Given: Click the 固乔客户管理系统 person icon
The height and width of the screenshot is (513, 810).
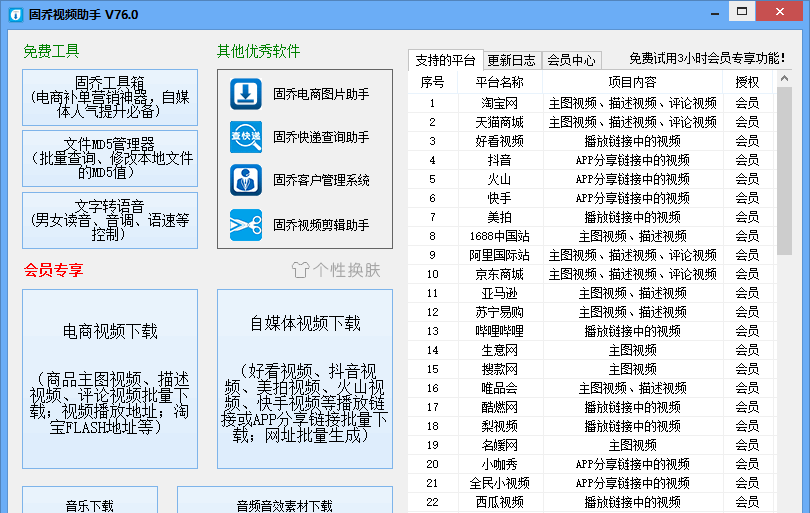Looking at the screenshot, I should (245, 180).
